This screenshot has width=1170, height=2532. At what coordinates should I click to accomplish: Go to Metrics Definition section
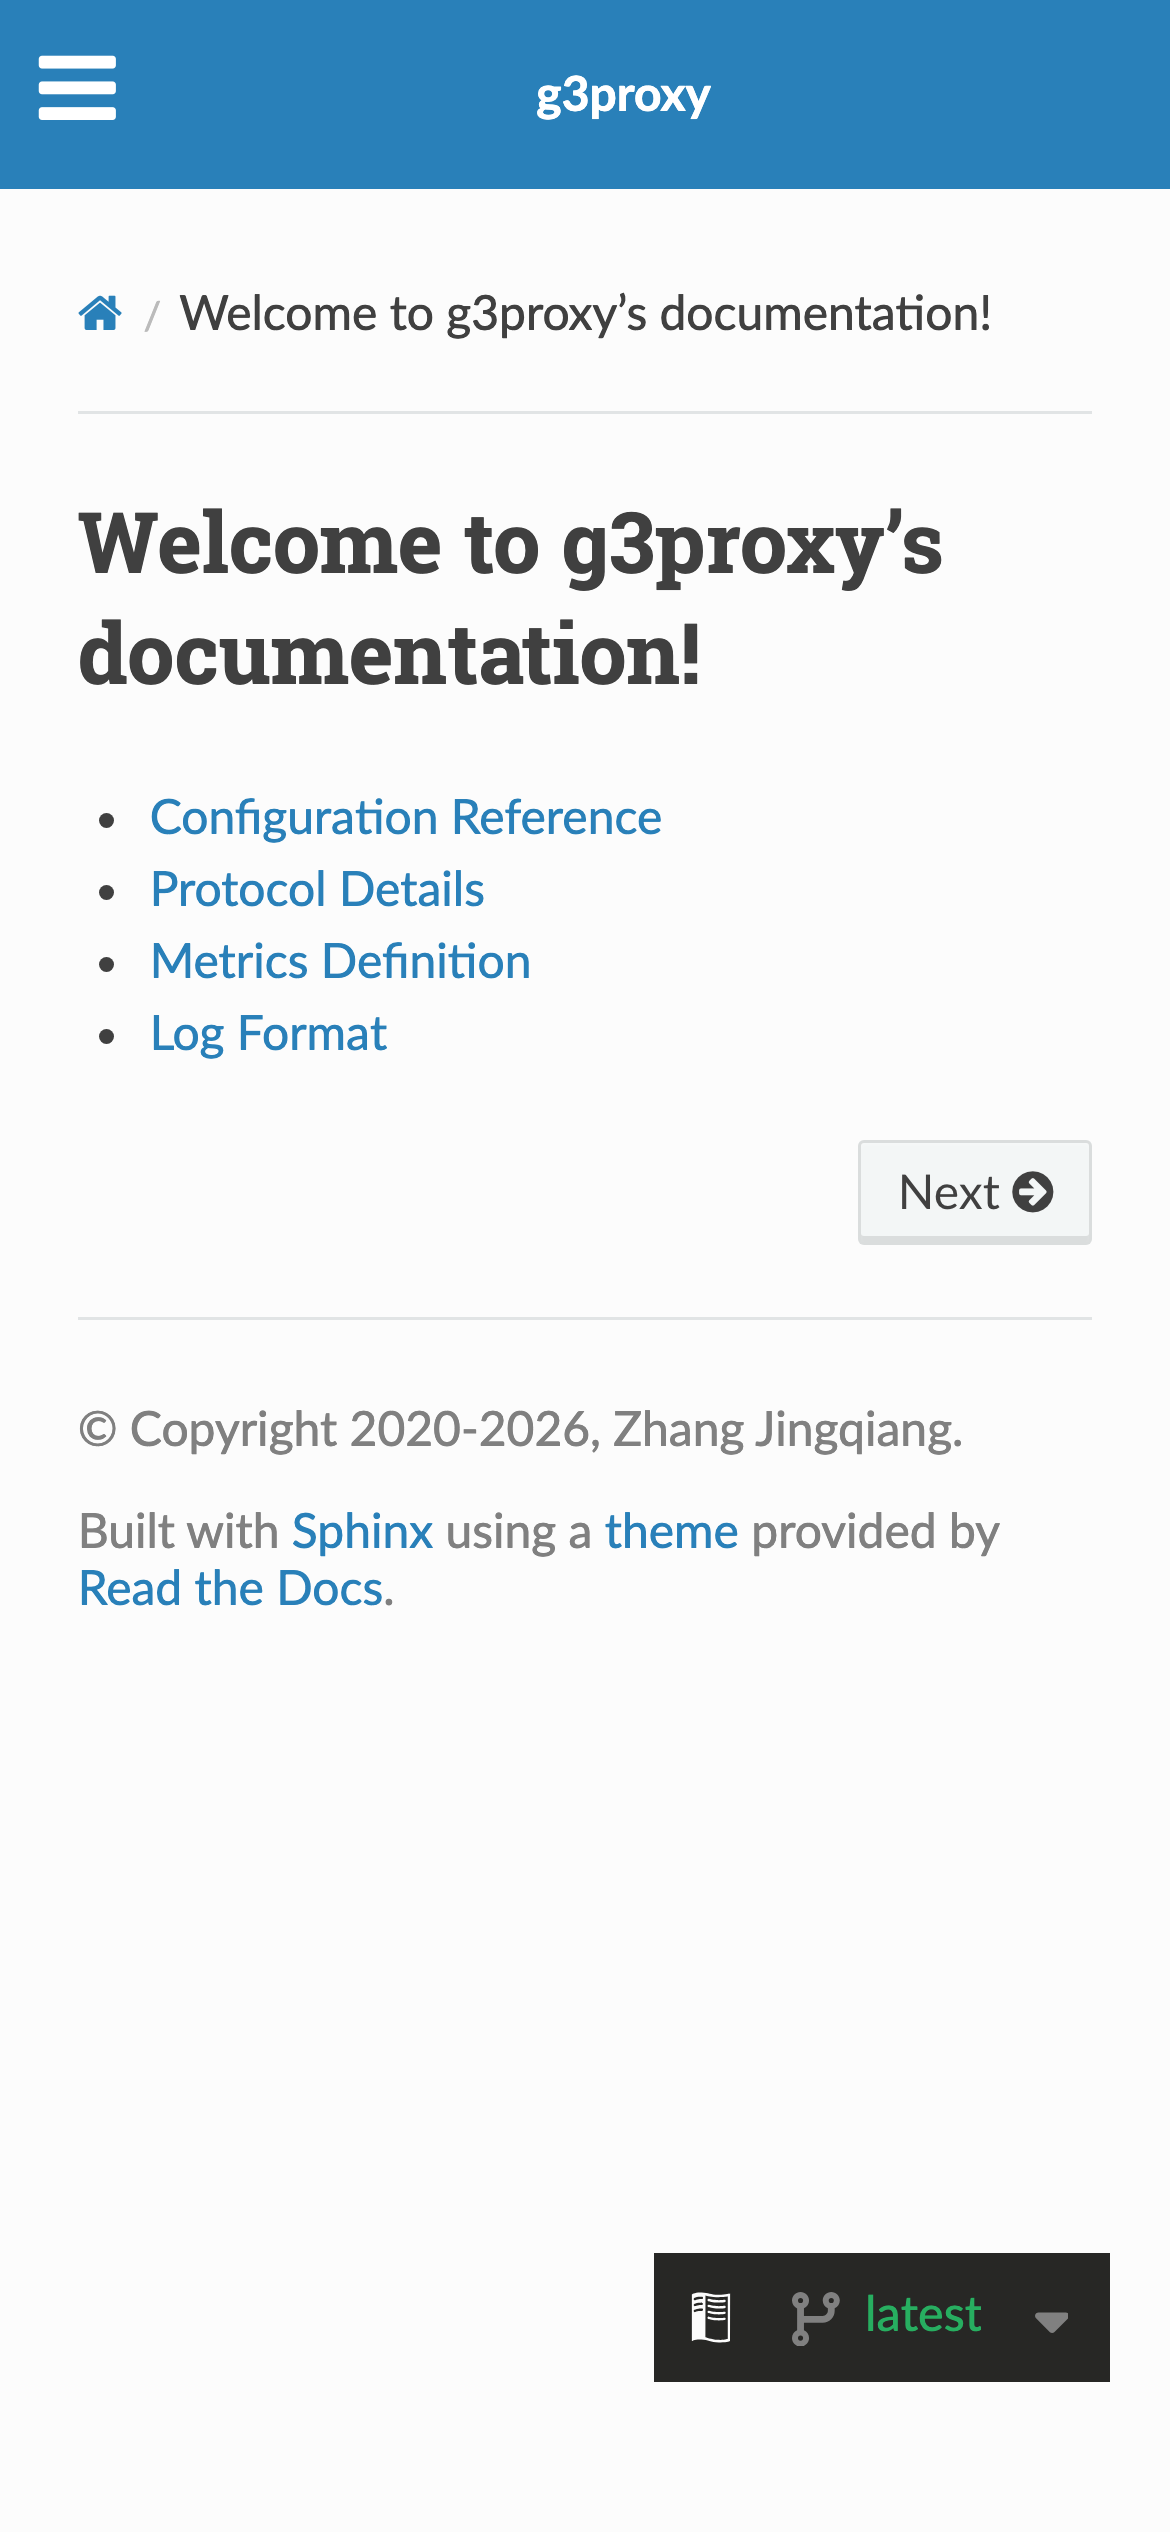coord(340,962)
